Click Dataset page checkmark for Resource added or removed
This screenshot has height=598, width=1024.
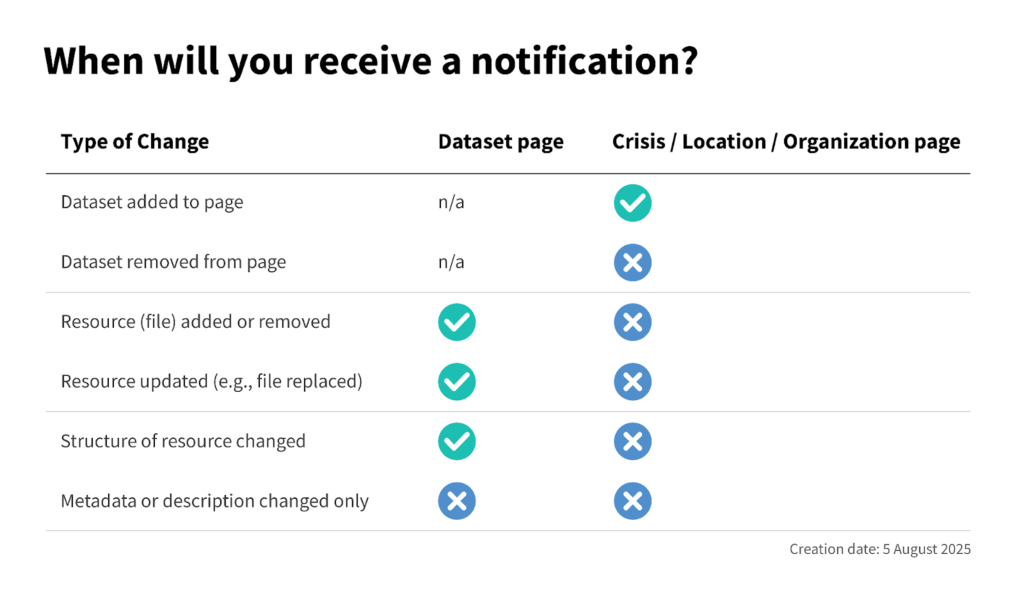457,322
